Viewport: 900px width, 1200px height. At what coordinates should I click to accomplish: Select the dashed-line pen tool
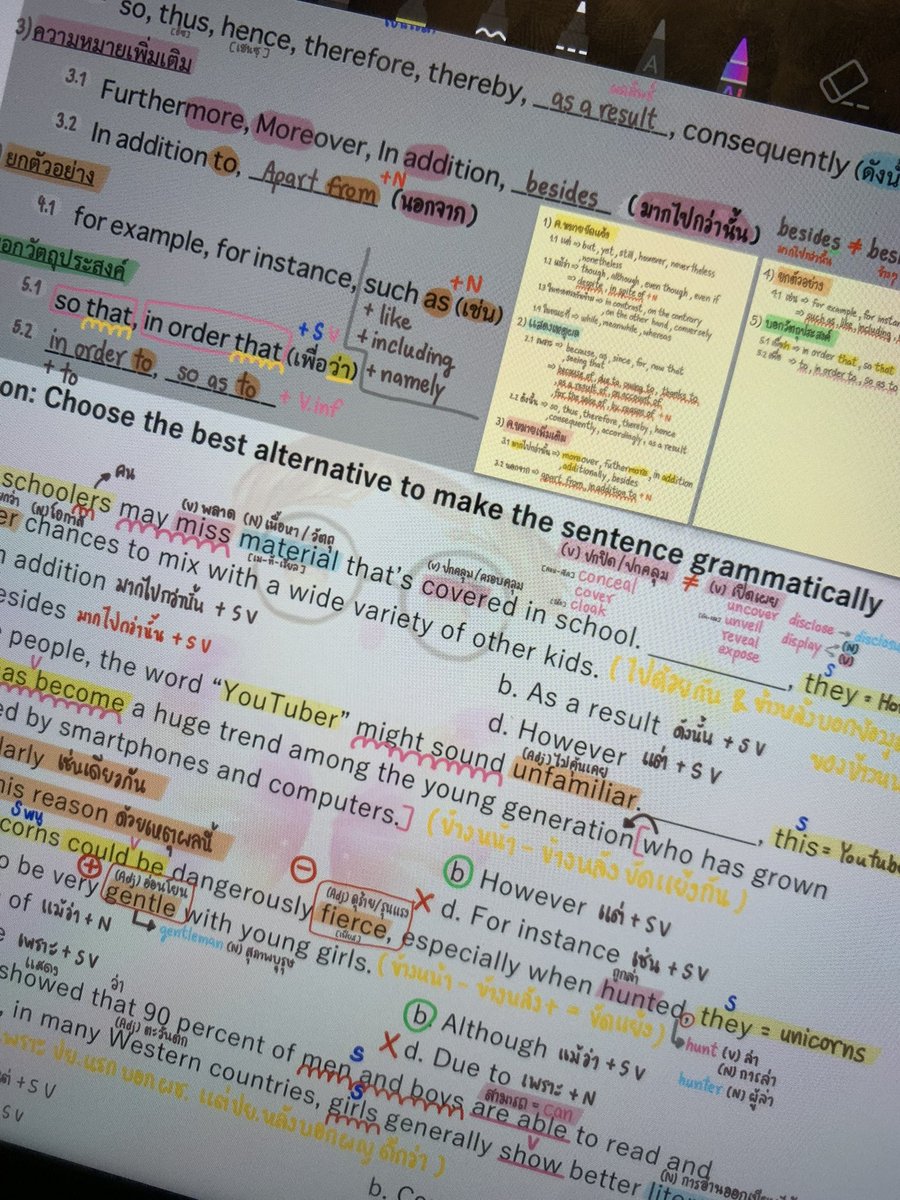pyautogui.click(x=573, y=31)
